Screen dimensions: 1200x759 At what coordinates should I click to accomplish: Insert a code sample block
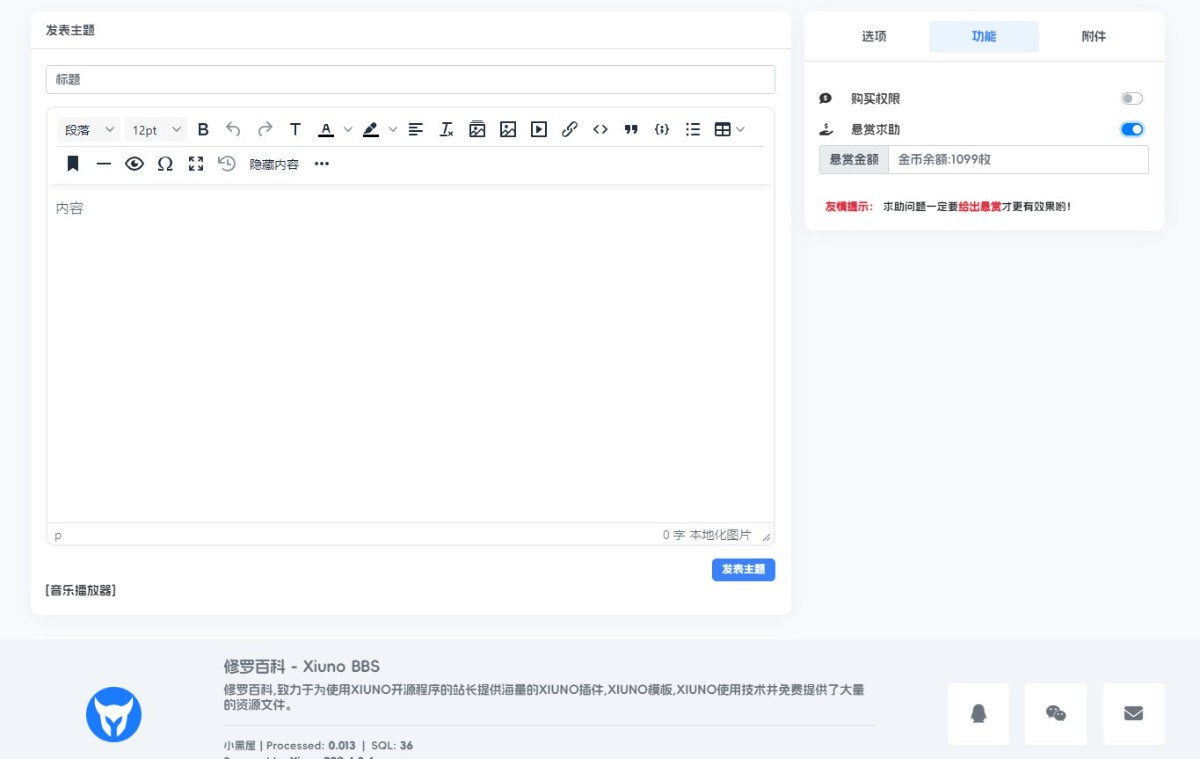tap(662, 129)
